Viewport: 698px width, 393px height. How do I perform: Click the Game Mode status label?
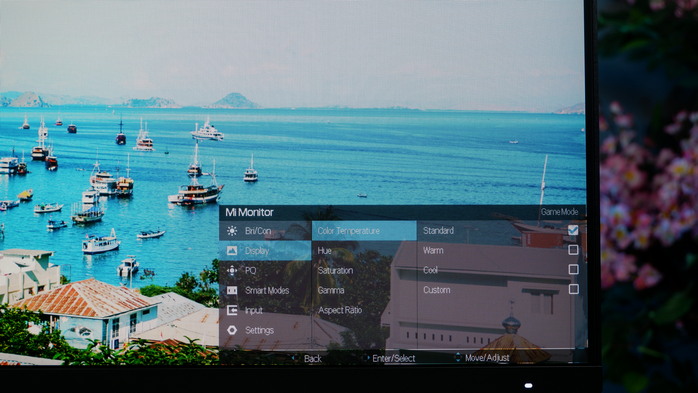point(560,212)
